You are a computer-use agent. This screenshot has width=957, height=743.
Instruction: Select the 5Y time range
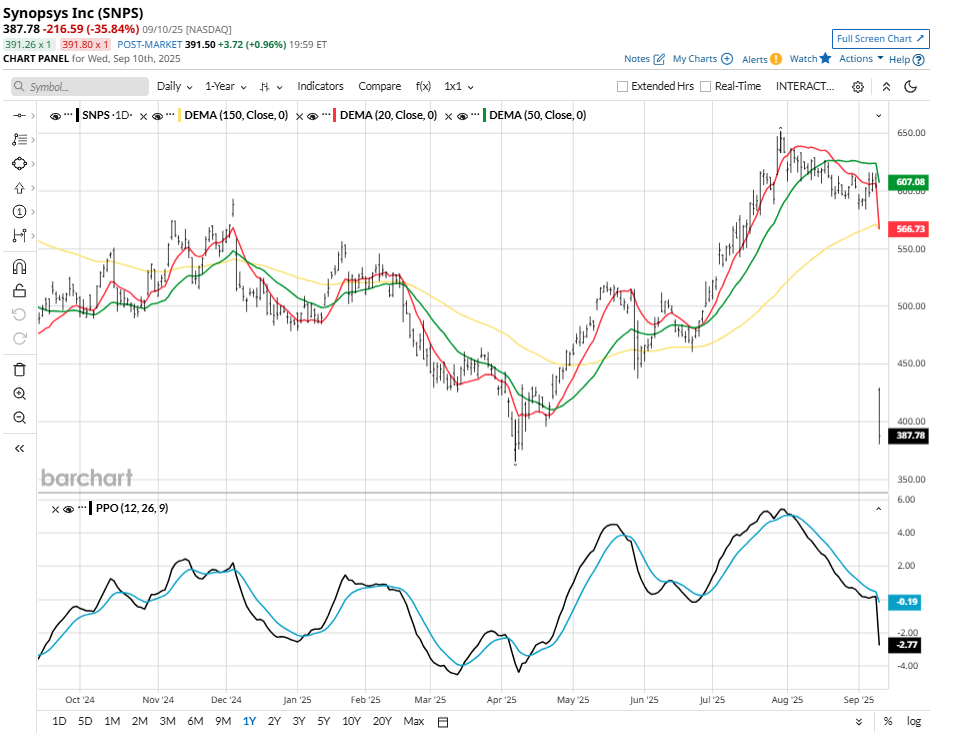323,721
